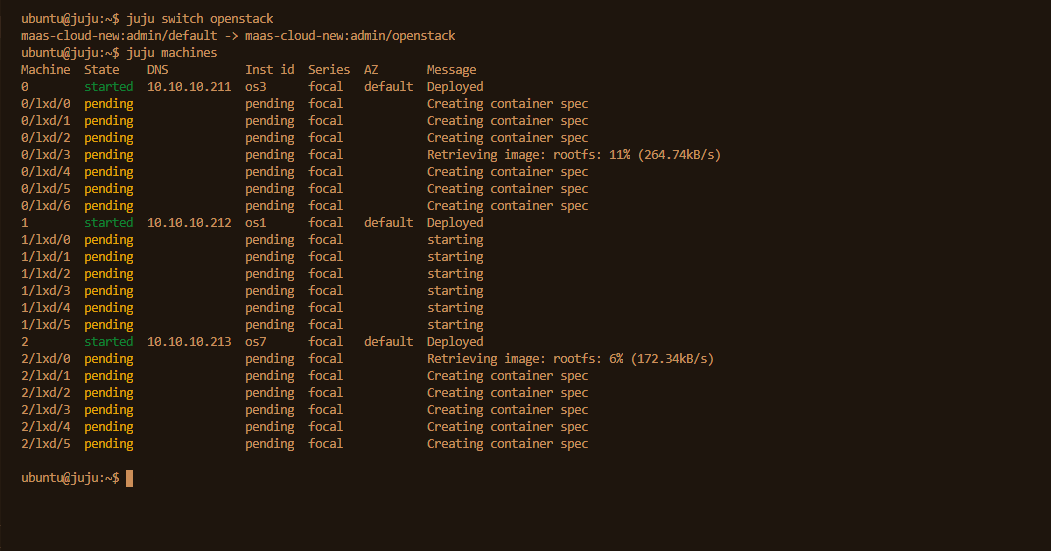This screenshot has width=1051, height=551.
Task: Click the 'juju machines' command text
Action: point(172,52)
